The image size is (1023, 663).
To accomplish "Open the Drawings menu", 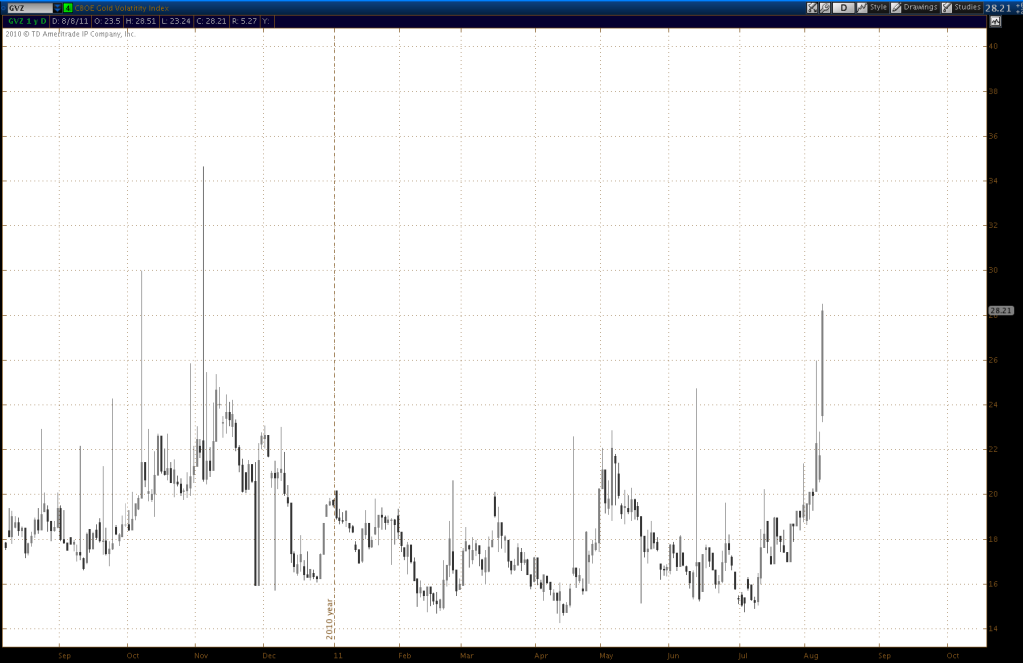I will click(x=919, y=8).
